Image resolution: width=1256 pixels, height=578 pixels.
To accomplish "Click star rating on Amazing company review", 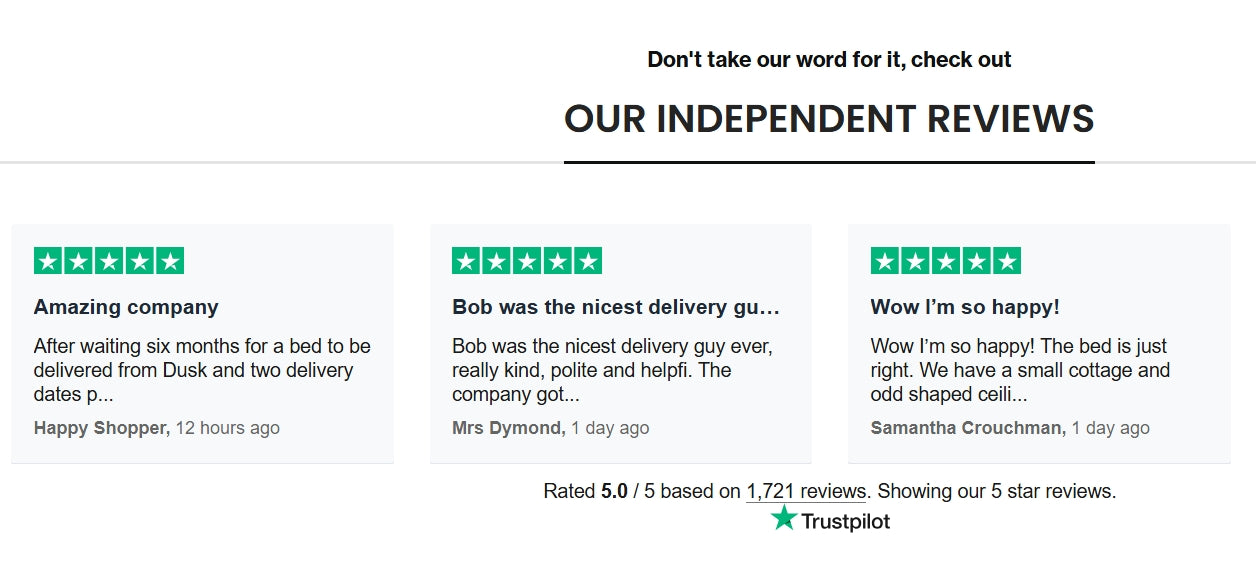I will point(109,261).
